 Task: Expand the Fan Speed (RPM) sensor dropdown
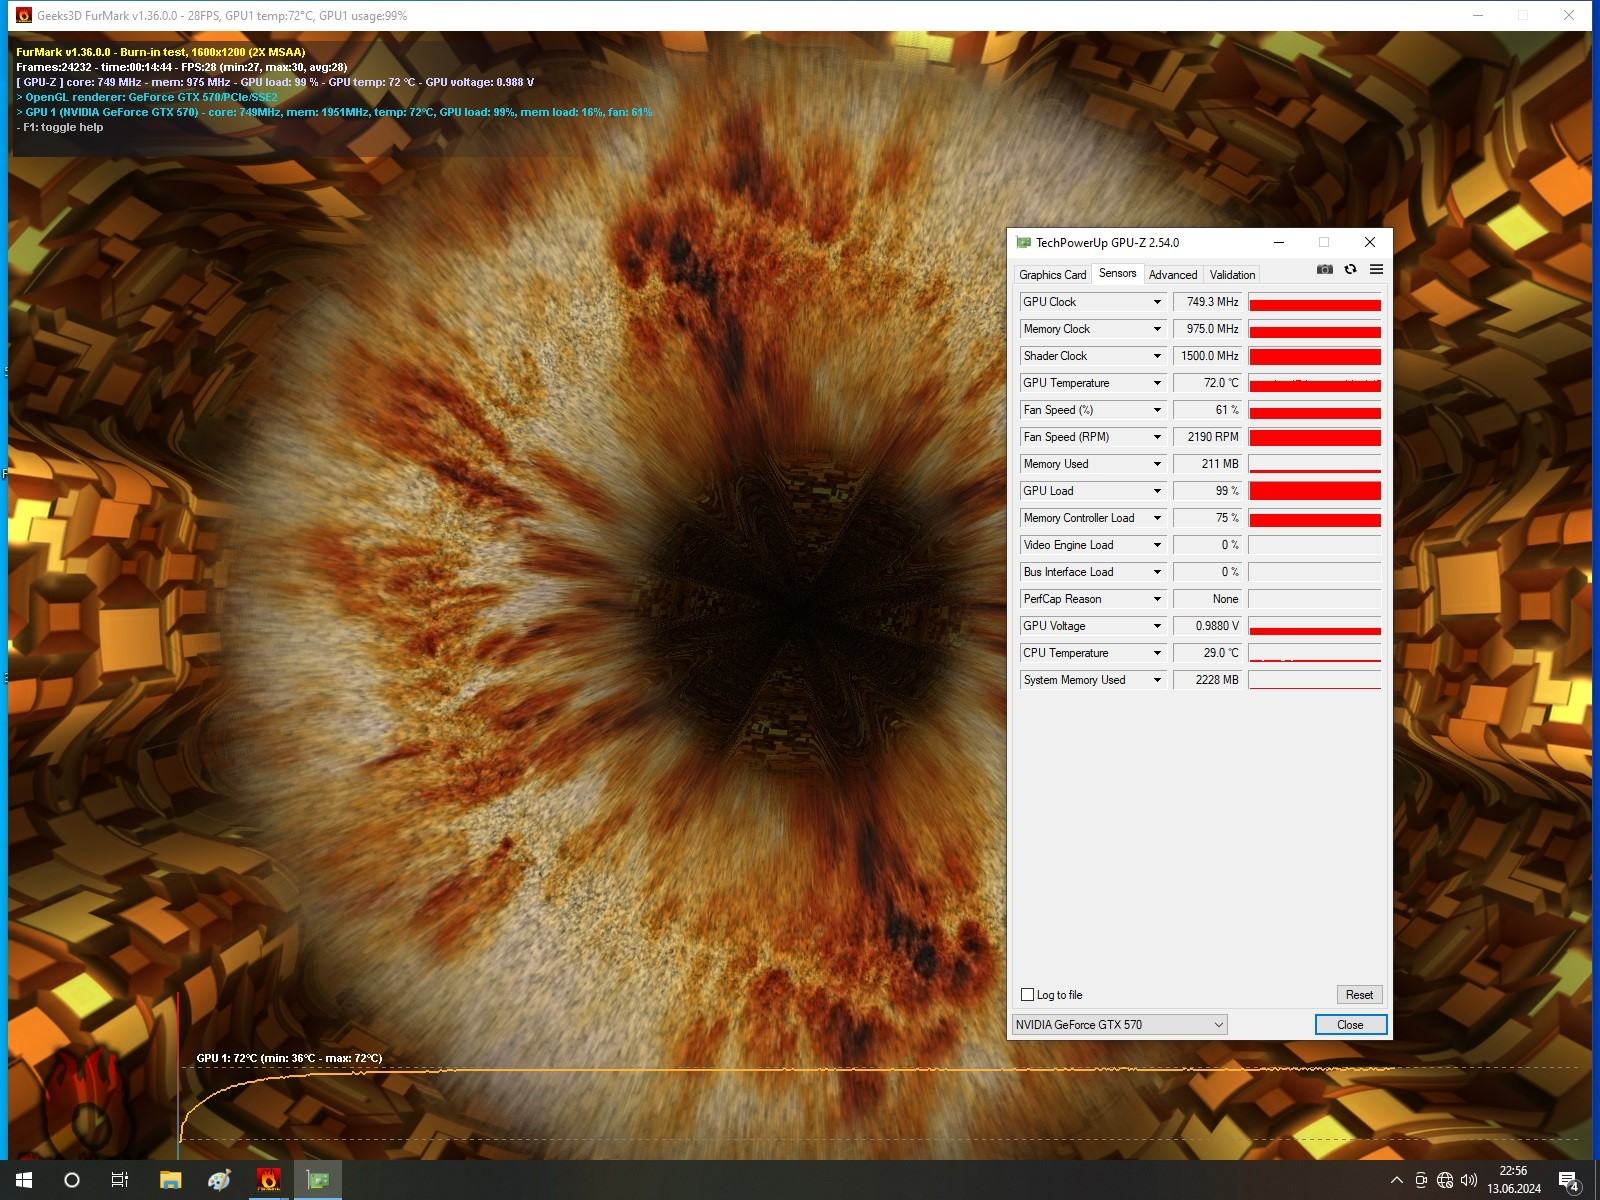pos(1157,437)
